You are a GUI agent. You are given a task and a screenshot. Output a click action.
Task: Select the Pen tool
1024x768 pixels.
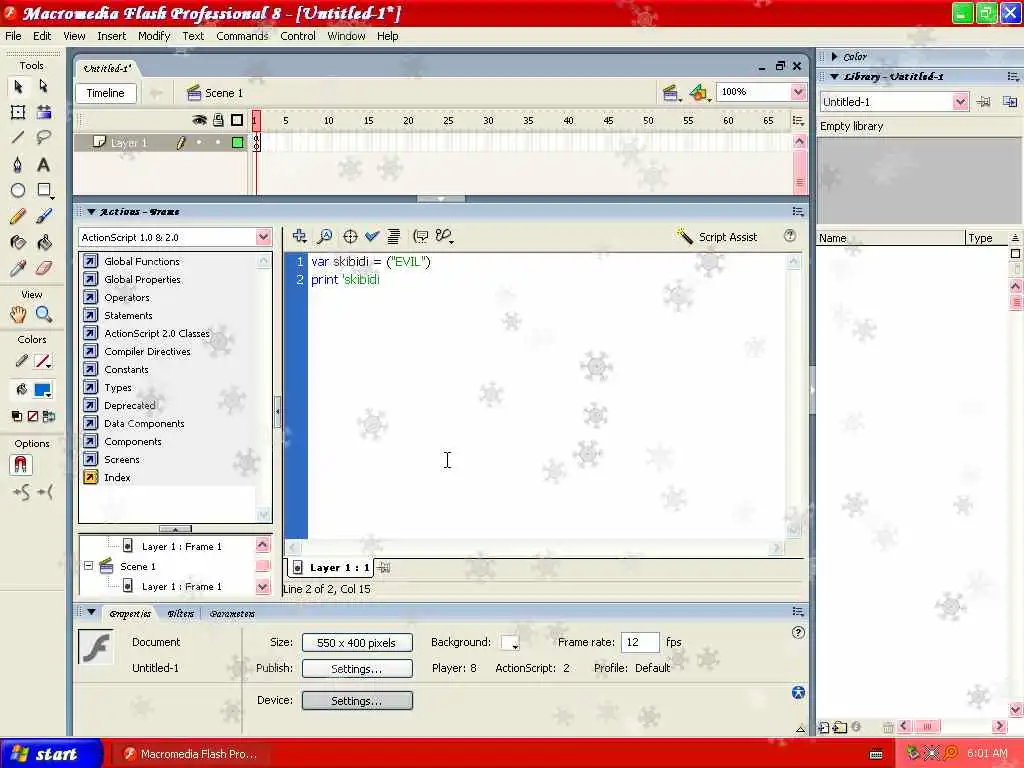tap(18, 164)
